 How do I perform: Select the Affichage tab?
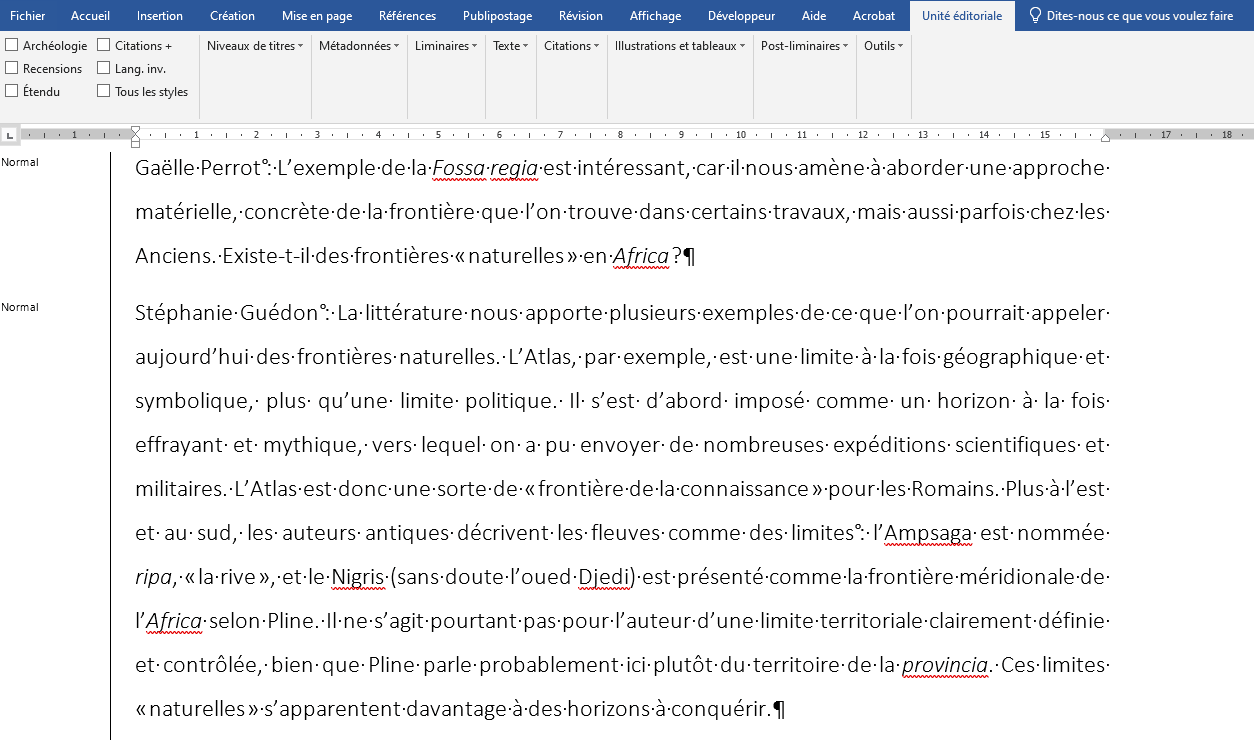656,16
